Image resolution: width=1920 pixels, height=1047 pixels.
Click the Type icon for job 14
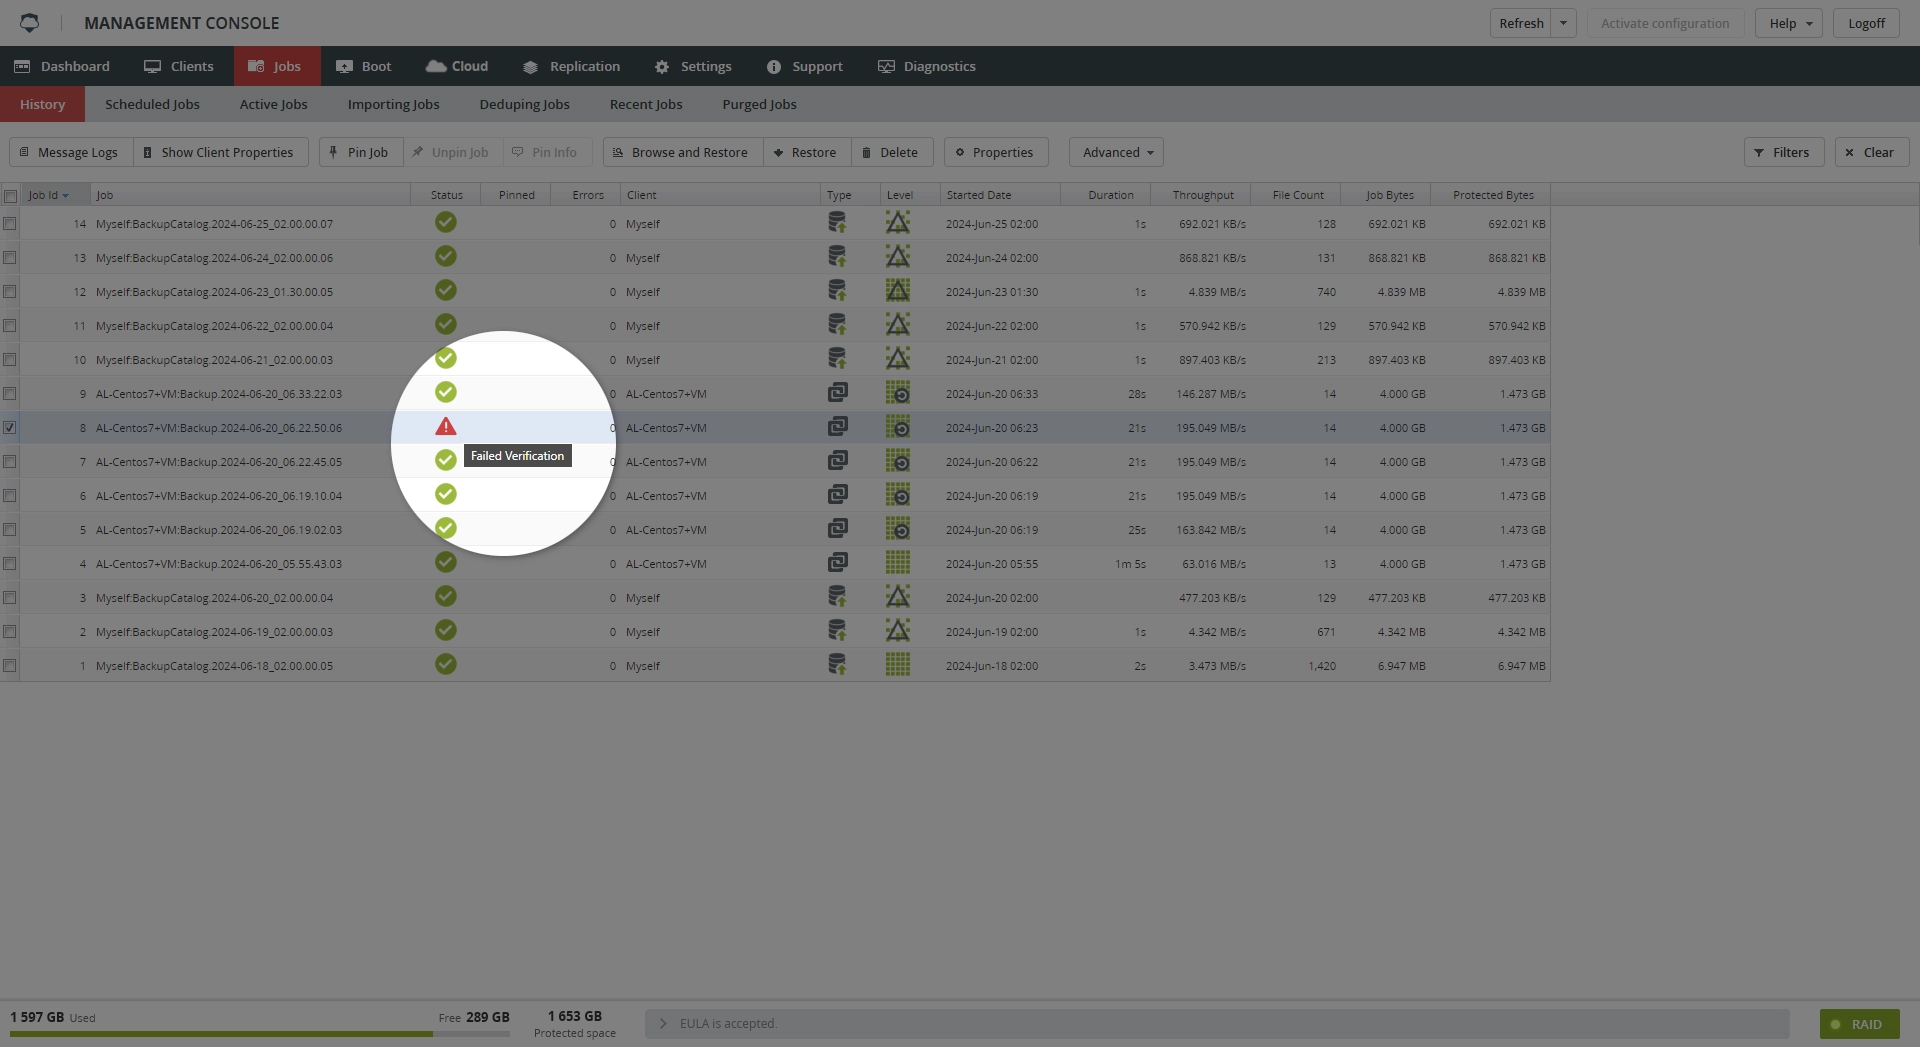(837, 223)
